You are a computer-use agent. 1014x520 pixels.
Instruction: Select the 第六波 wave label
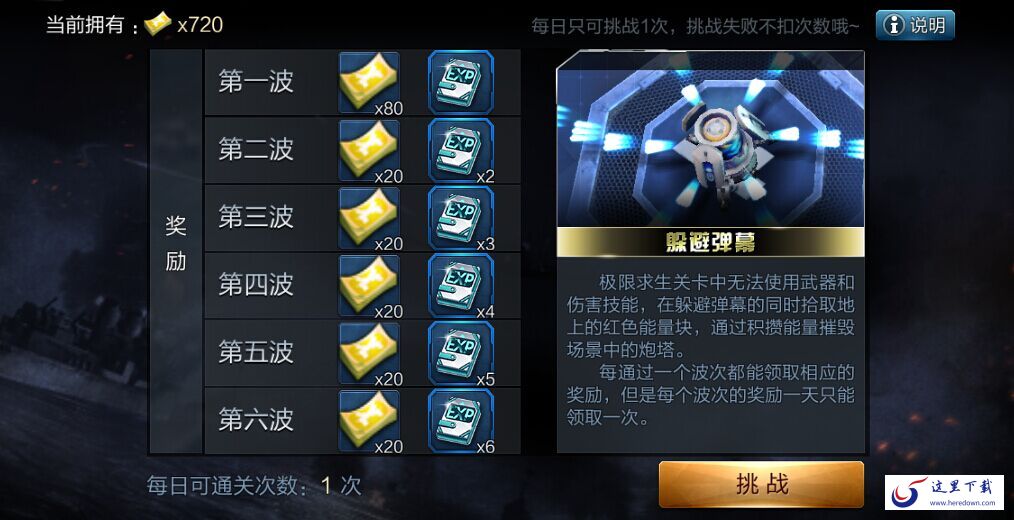click(255, 420)
